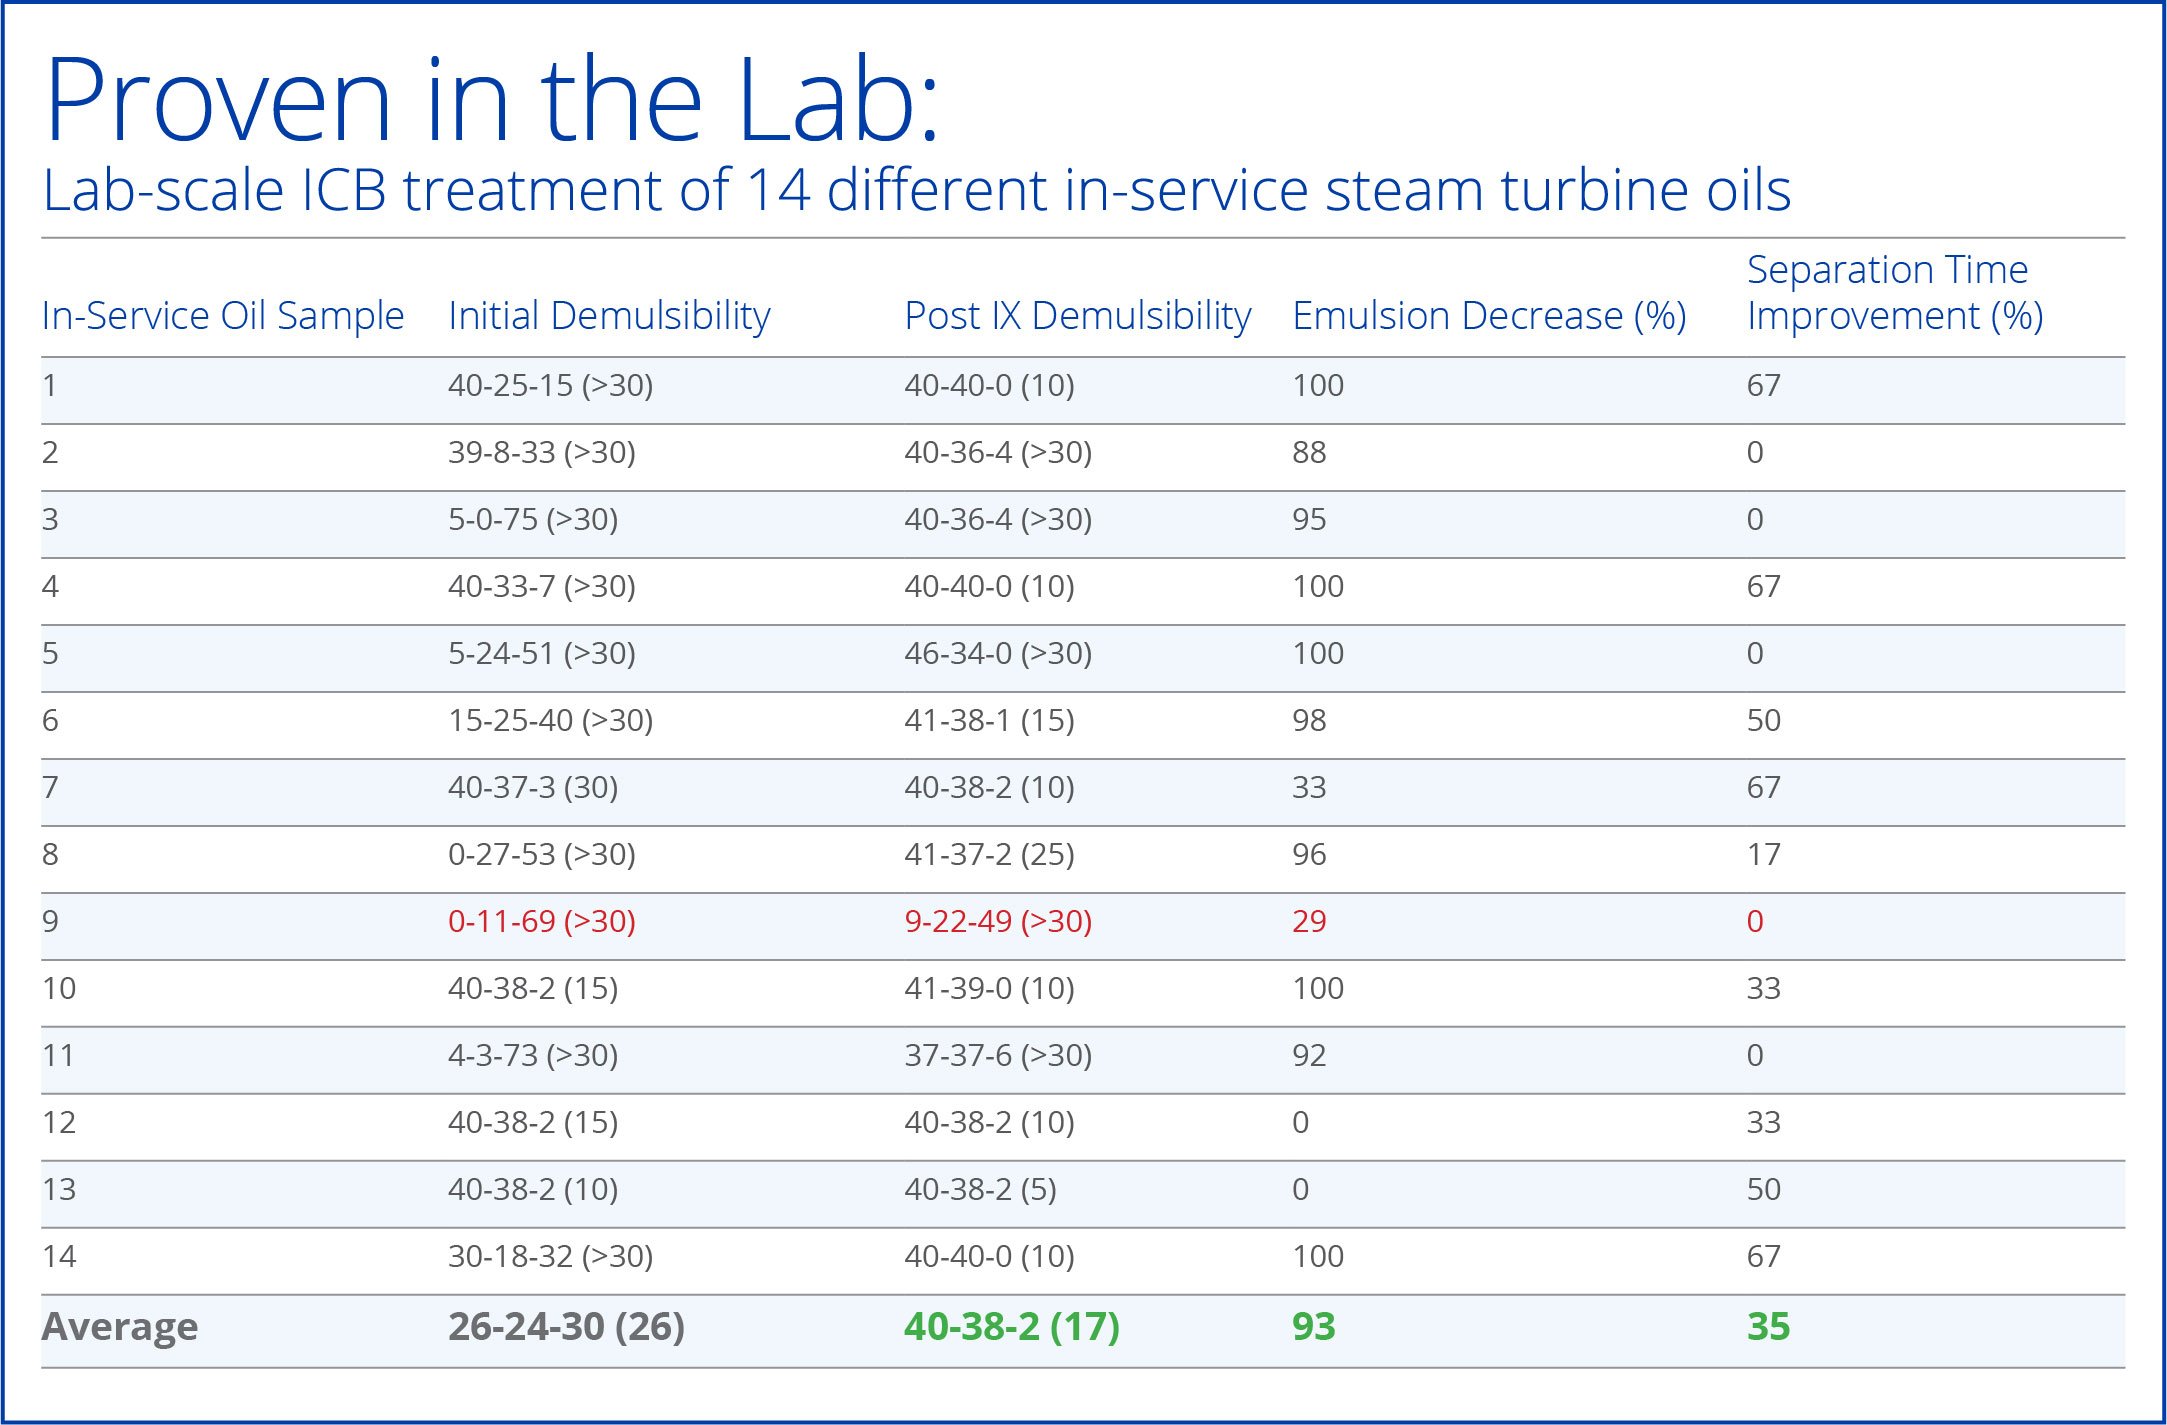Click sample number '9' in first column
2167x1425 pixels.
click(x=50, y=921)
